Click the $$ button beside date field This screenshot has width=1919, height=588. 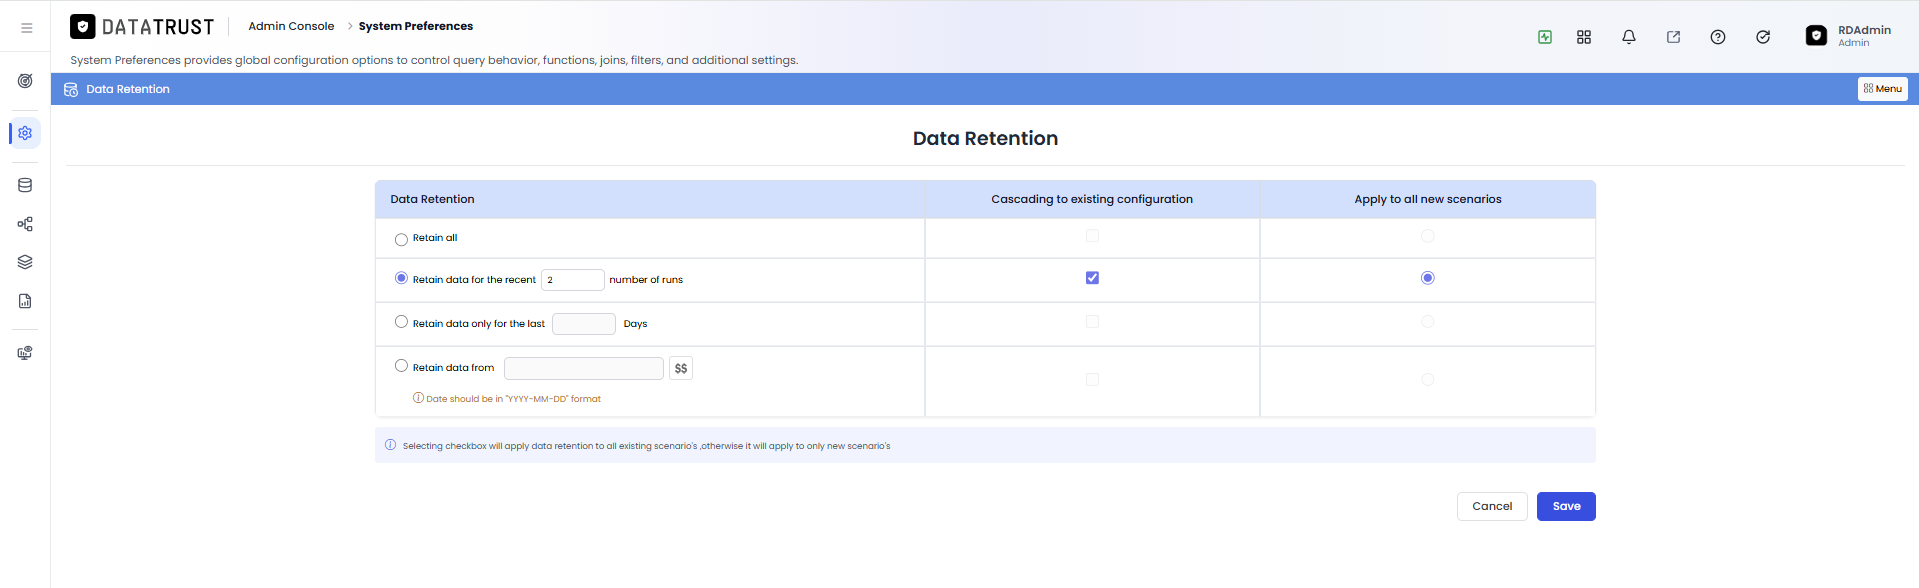pyautogui.click(x=681, y=368)
